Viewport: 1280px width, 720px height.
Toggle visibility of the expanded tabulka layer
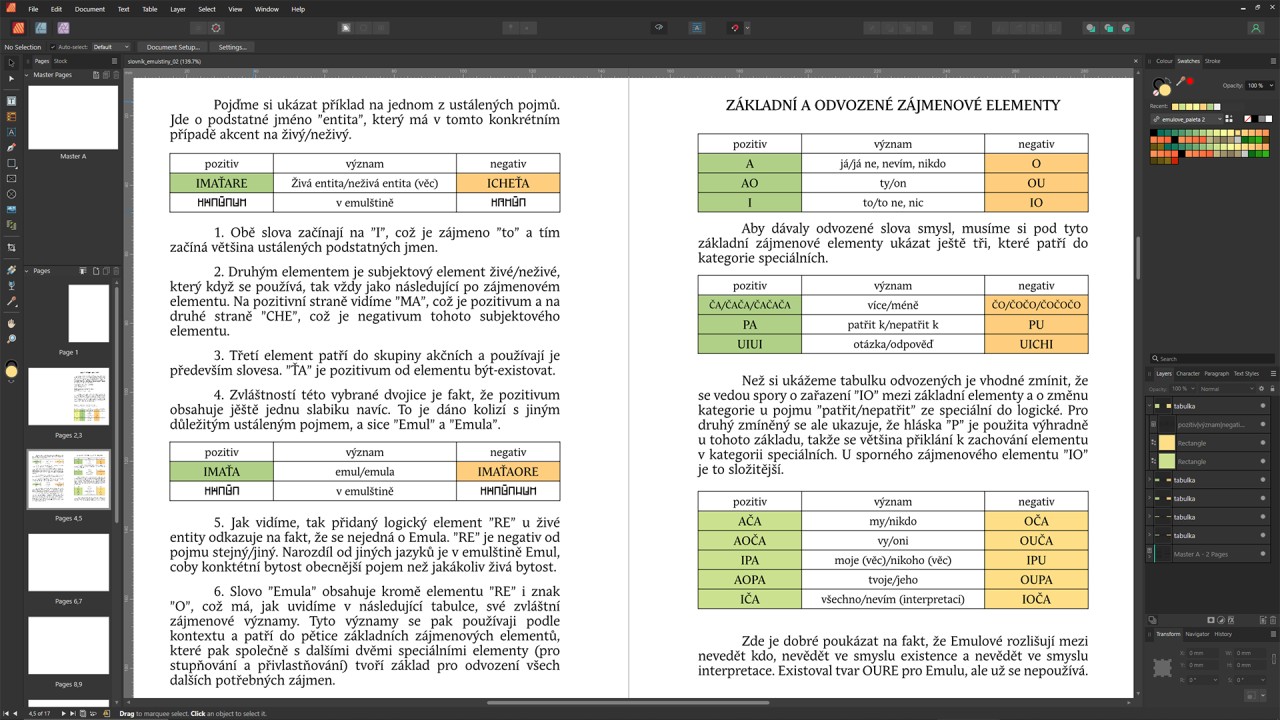(1263, 406)
